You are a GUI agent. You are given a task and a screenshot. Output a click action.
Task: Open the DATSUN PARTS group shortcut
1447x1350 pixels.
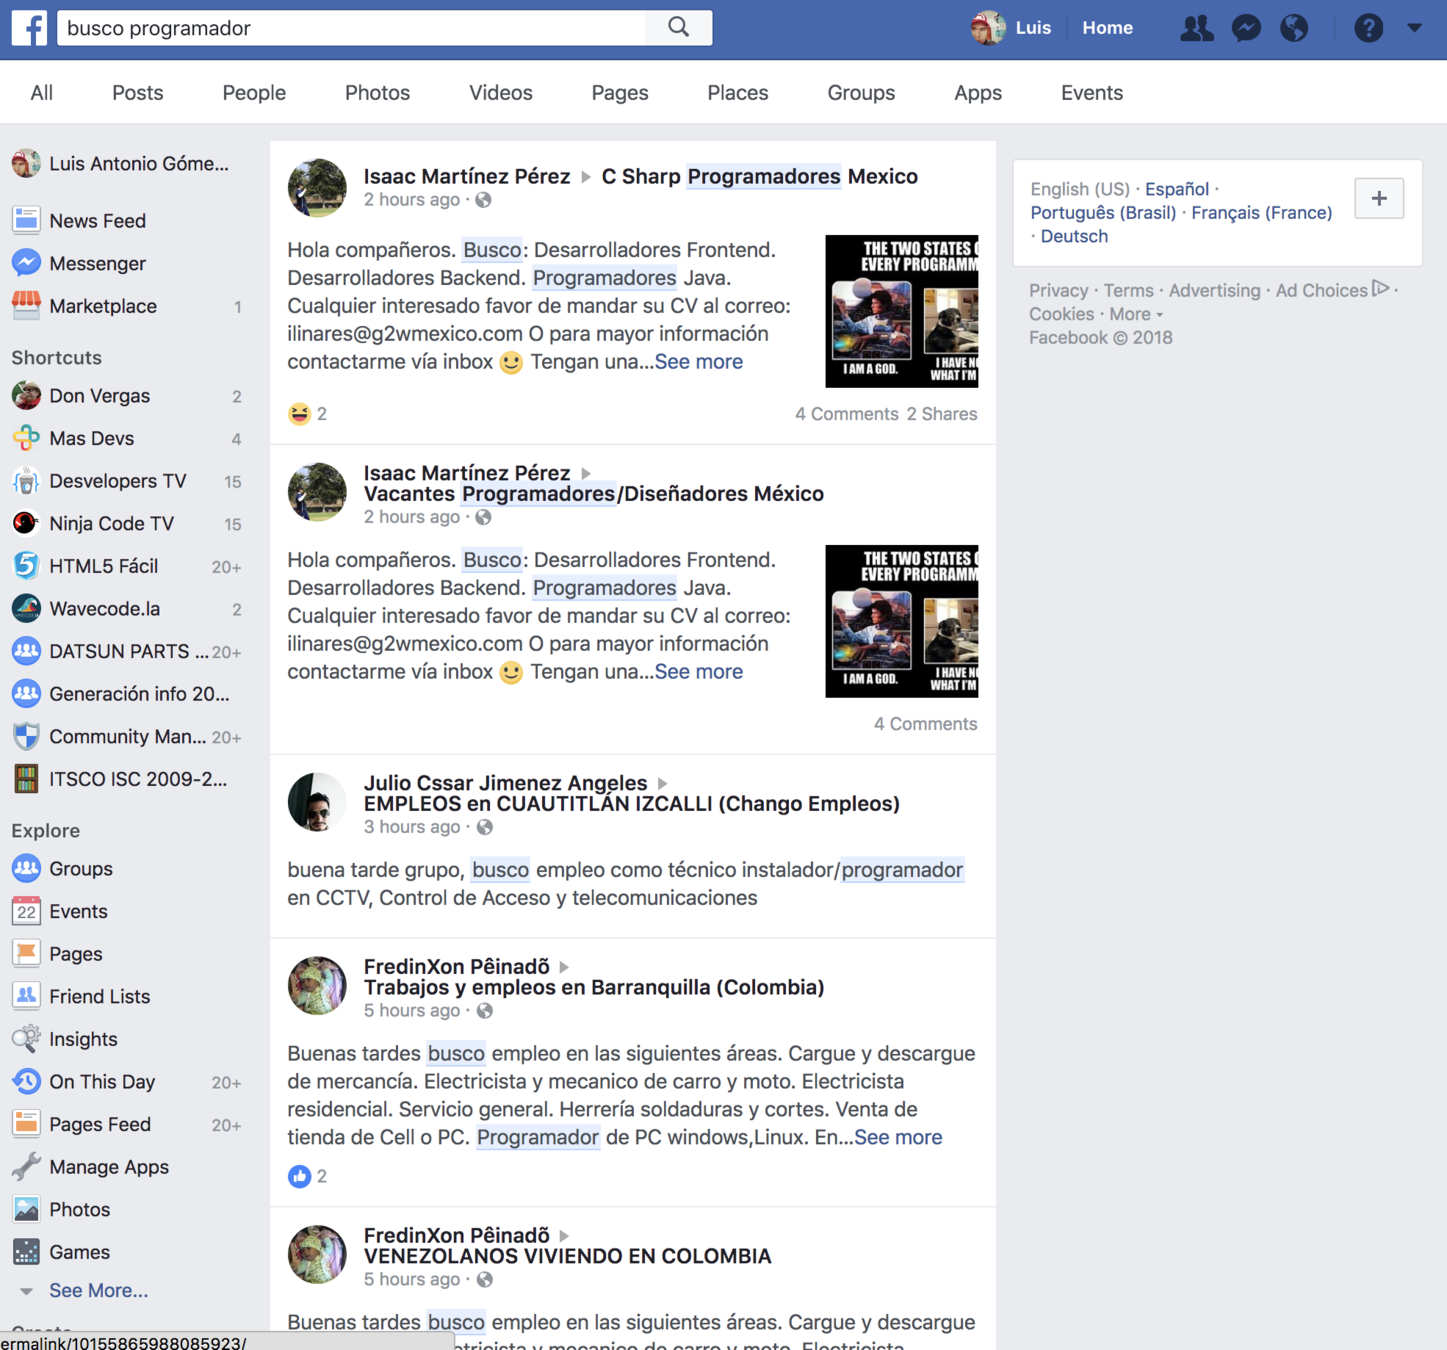click(x=127, y=652)
